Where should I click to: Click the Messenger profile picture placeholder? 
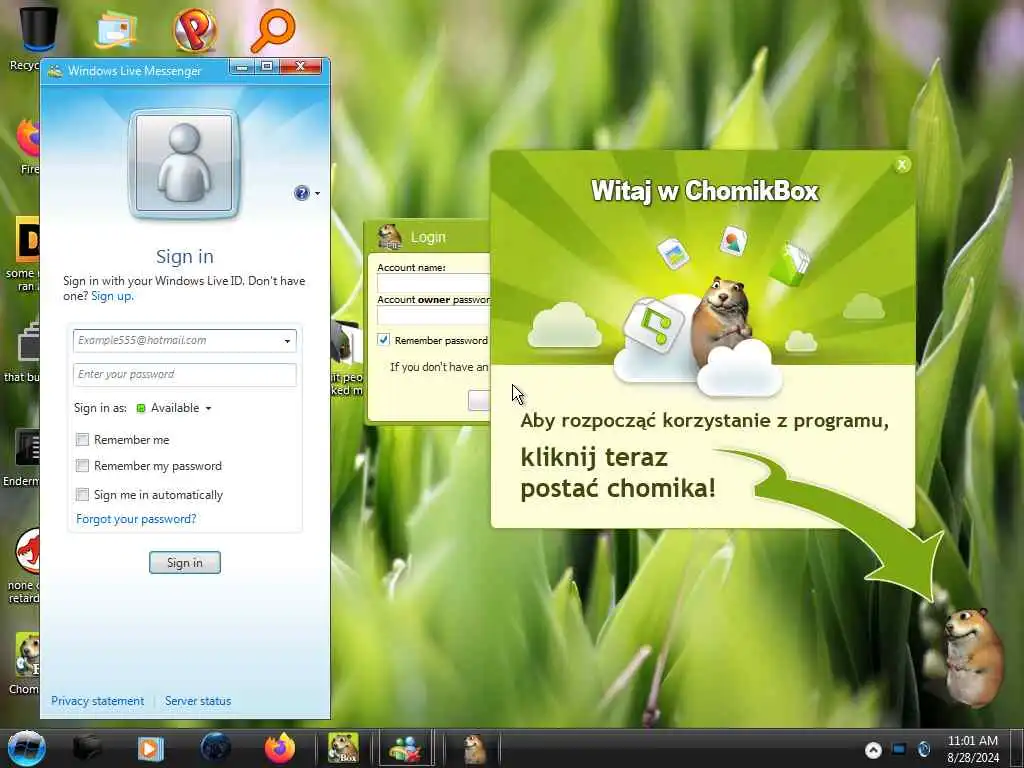pyautogui.click(x=184, y=163)
